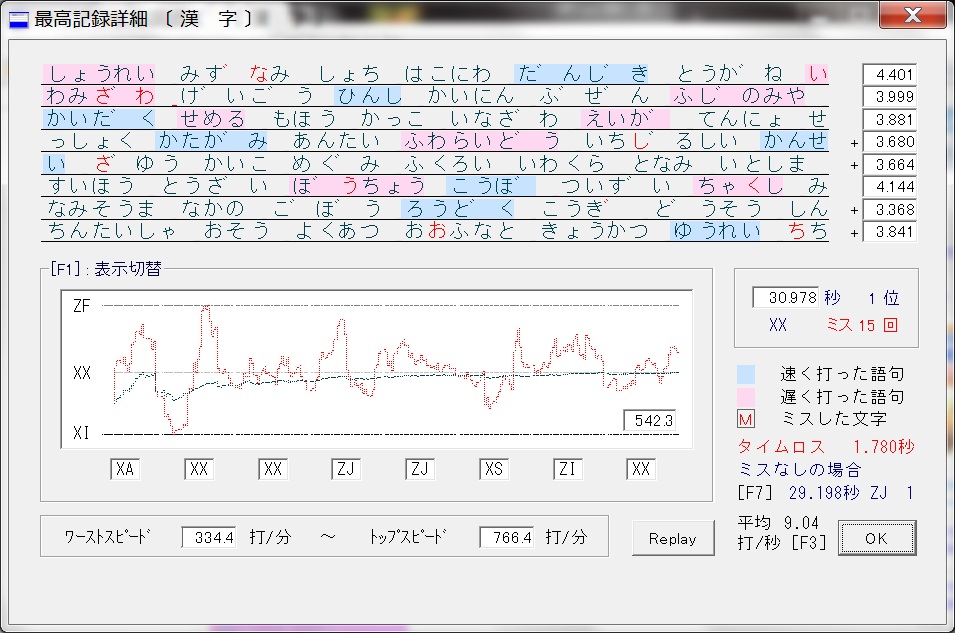The image size is (955, 633).
Task: Close the 最高記録詳細 dialog window
Action: point(911,16)
